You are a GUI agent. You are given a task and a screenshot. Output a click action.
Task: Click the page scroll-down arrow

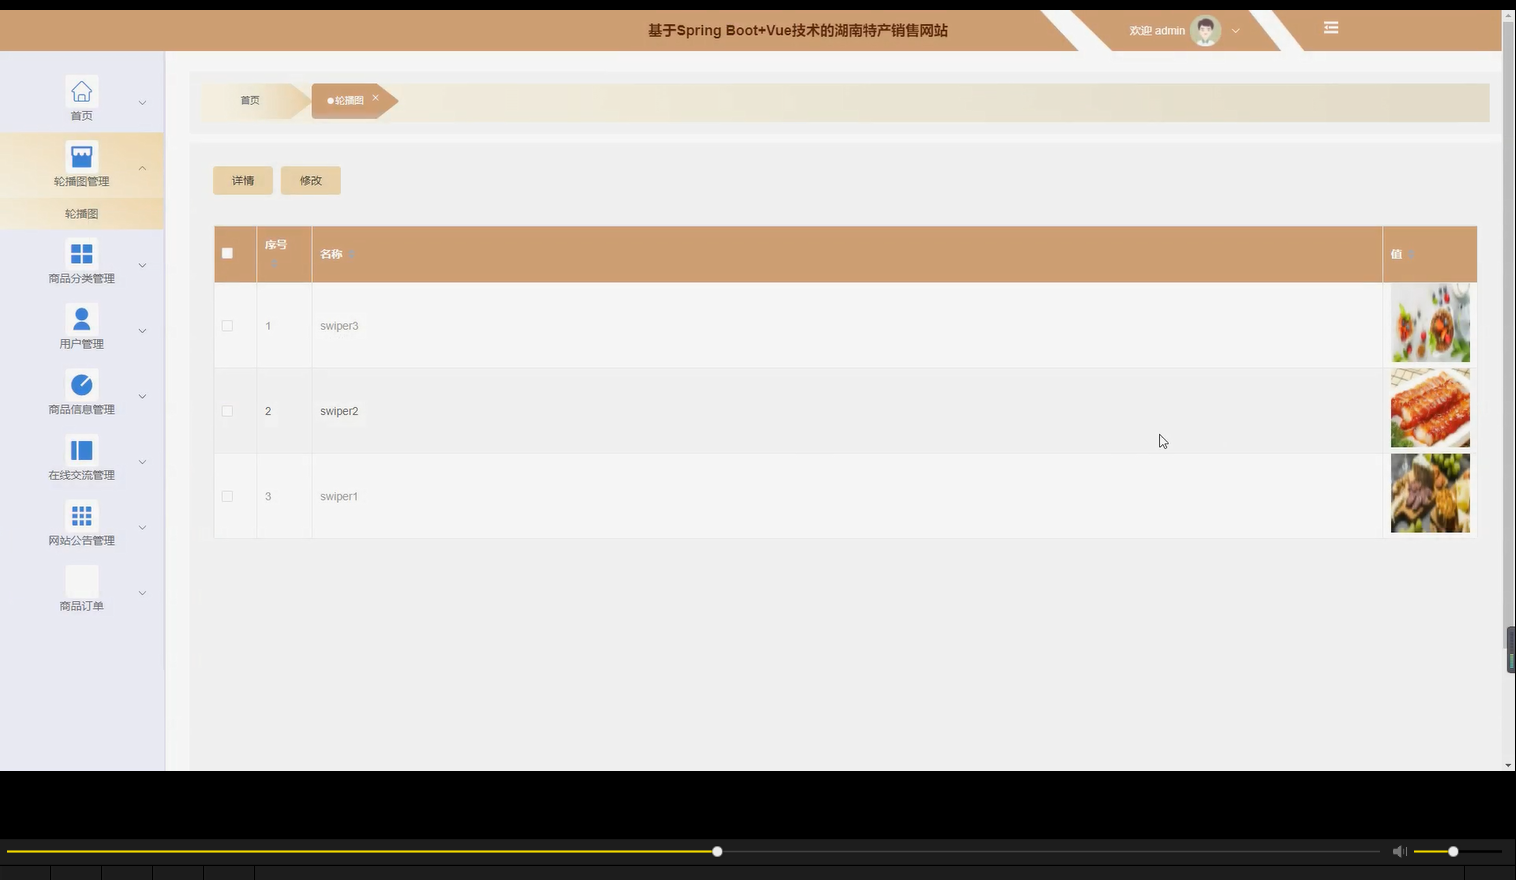[x=1508, y=765]
